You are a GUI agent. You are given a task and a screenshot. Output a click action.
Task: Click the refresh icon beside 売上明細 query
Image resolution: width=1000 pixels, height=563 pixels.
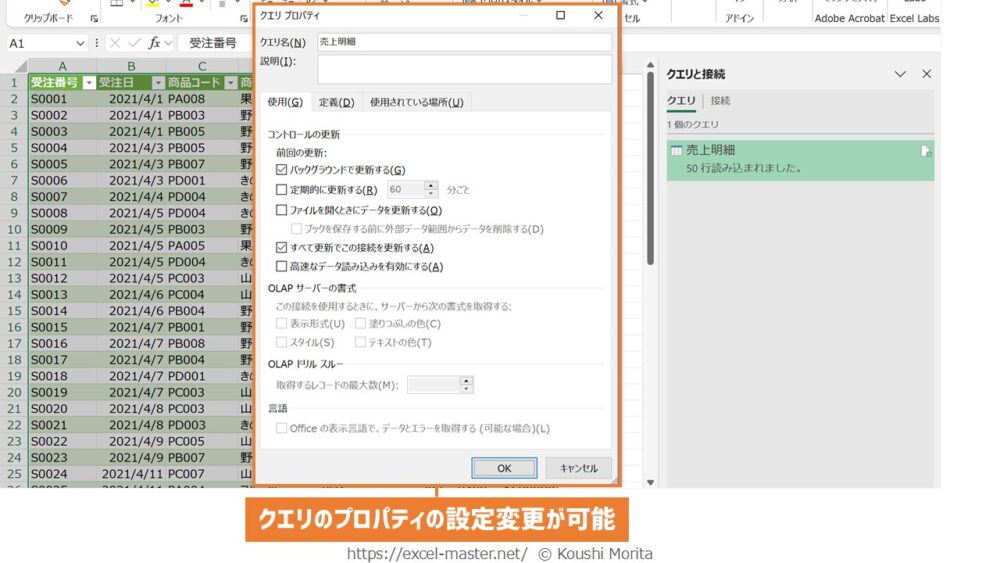(x=926, y=150)
